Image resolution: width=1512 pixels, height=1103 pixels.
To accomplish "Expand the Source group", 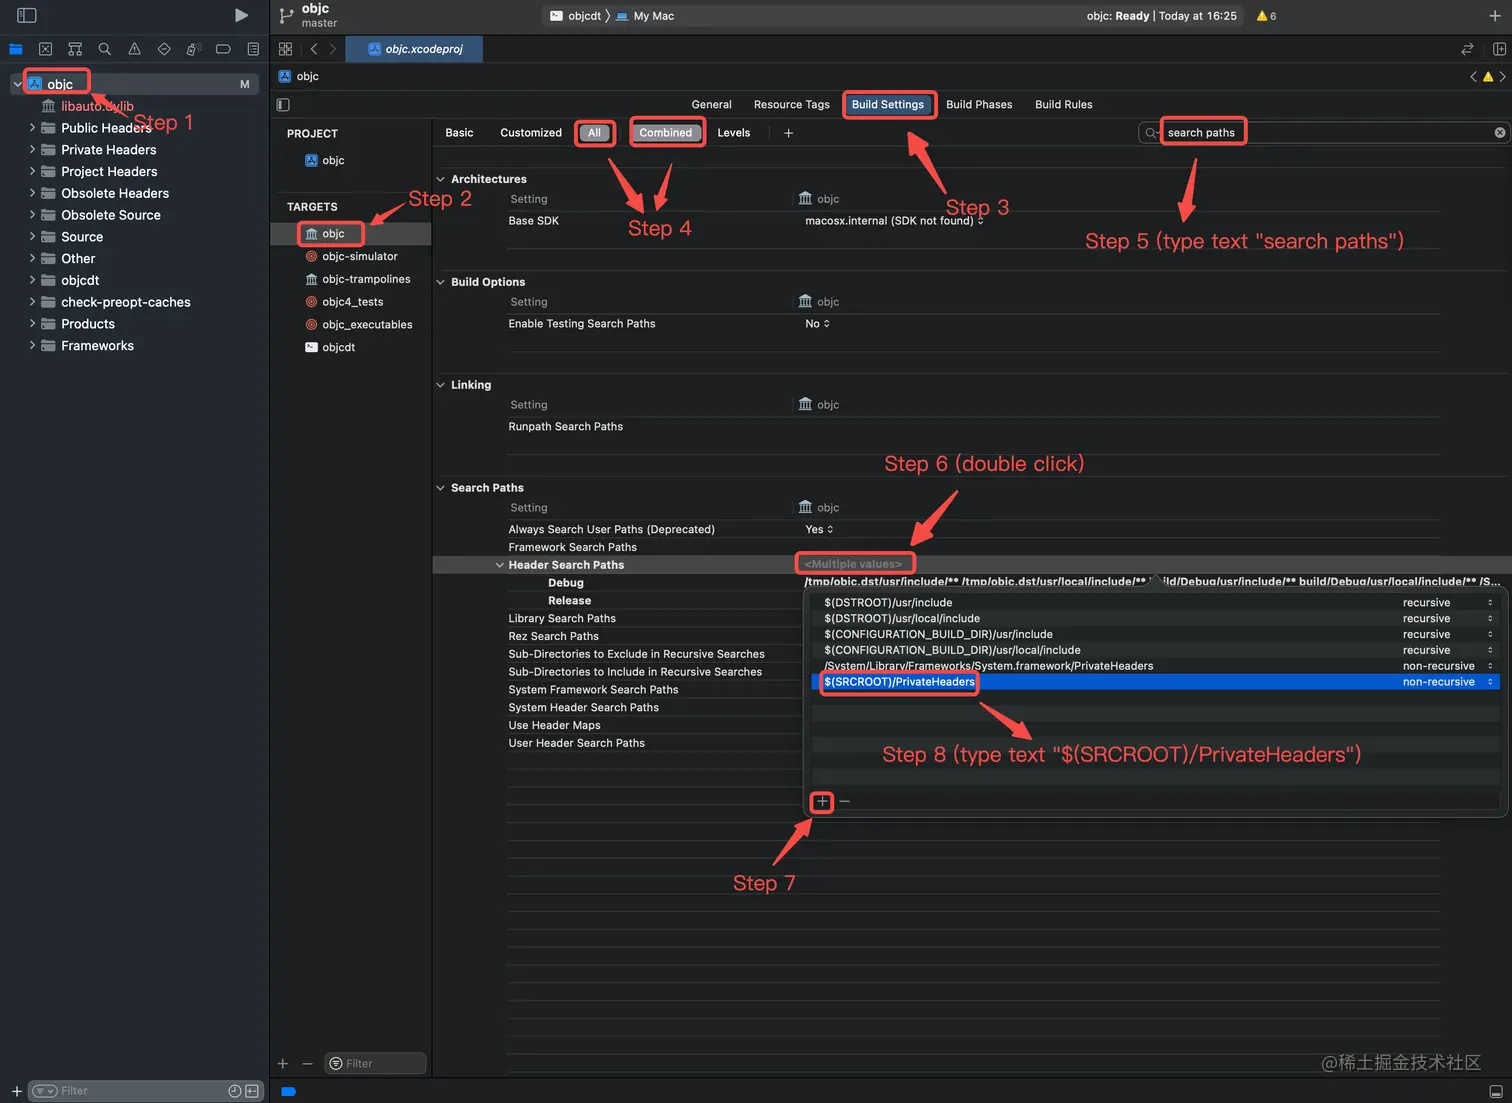I will coord(32,237).
